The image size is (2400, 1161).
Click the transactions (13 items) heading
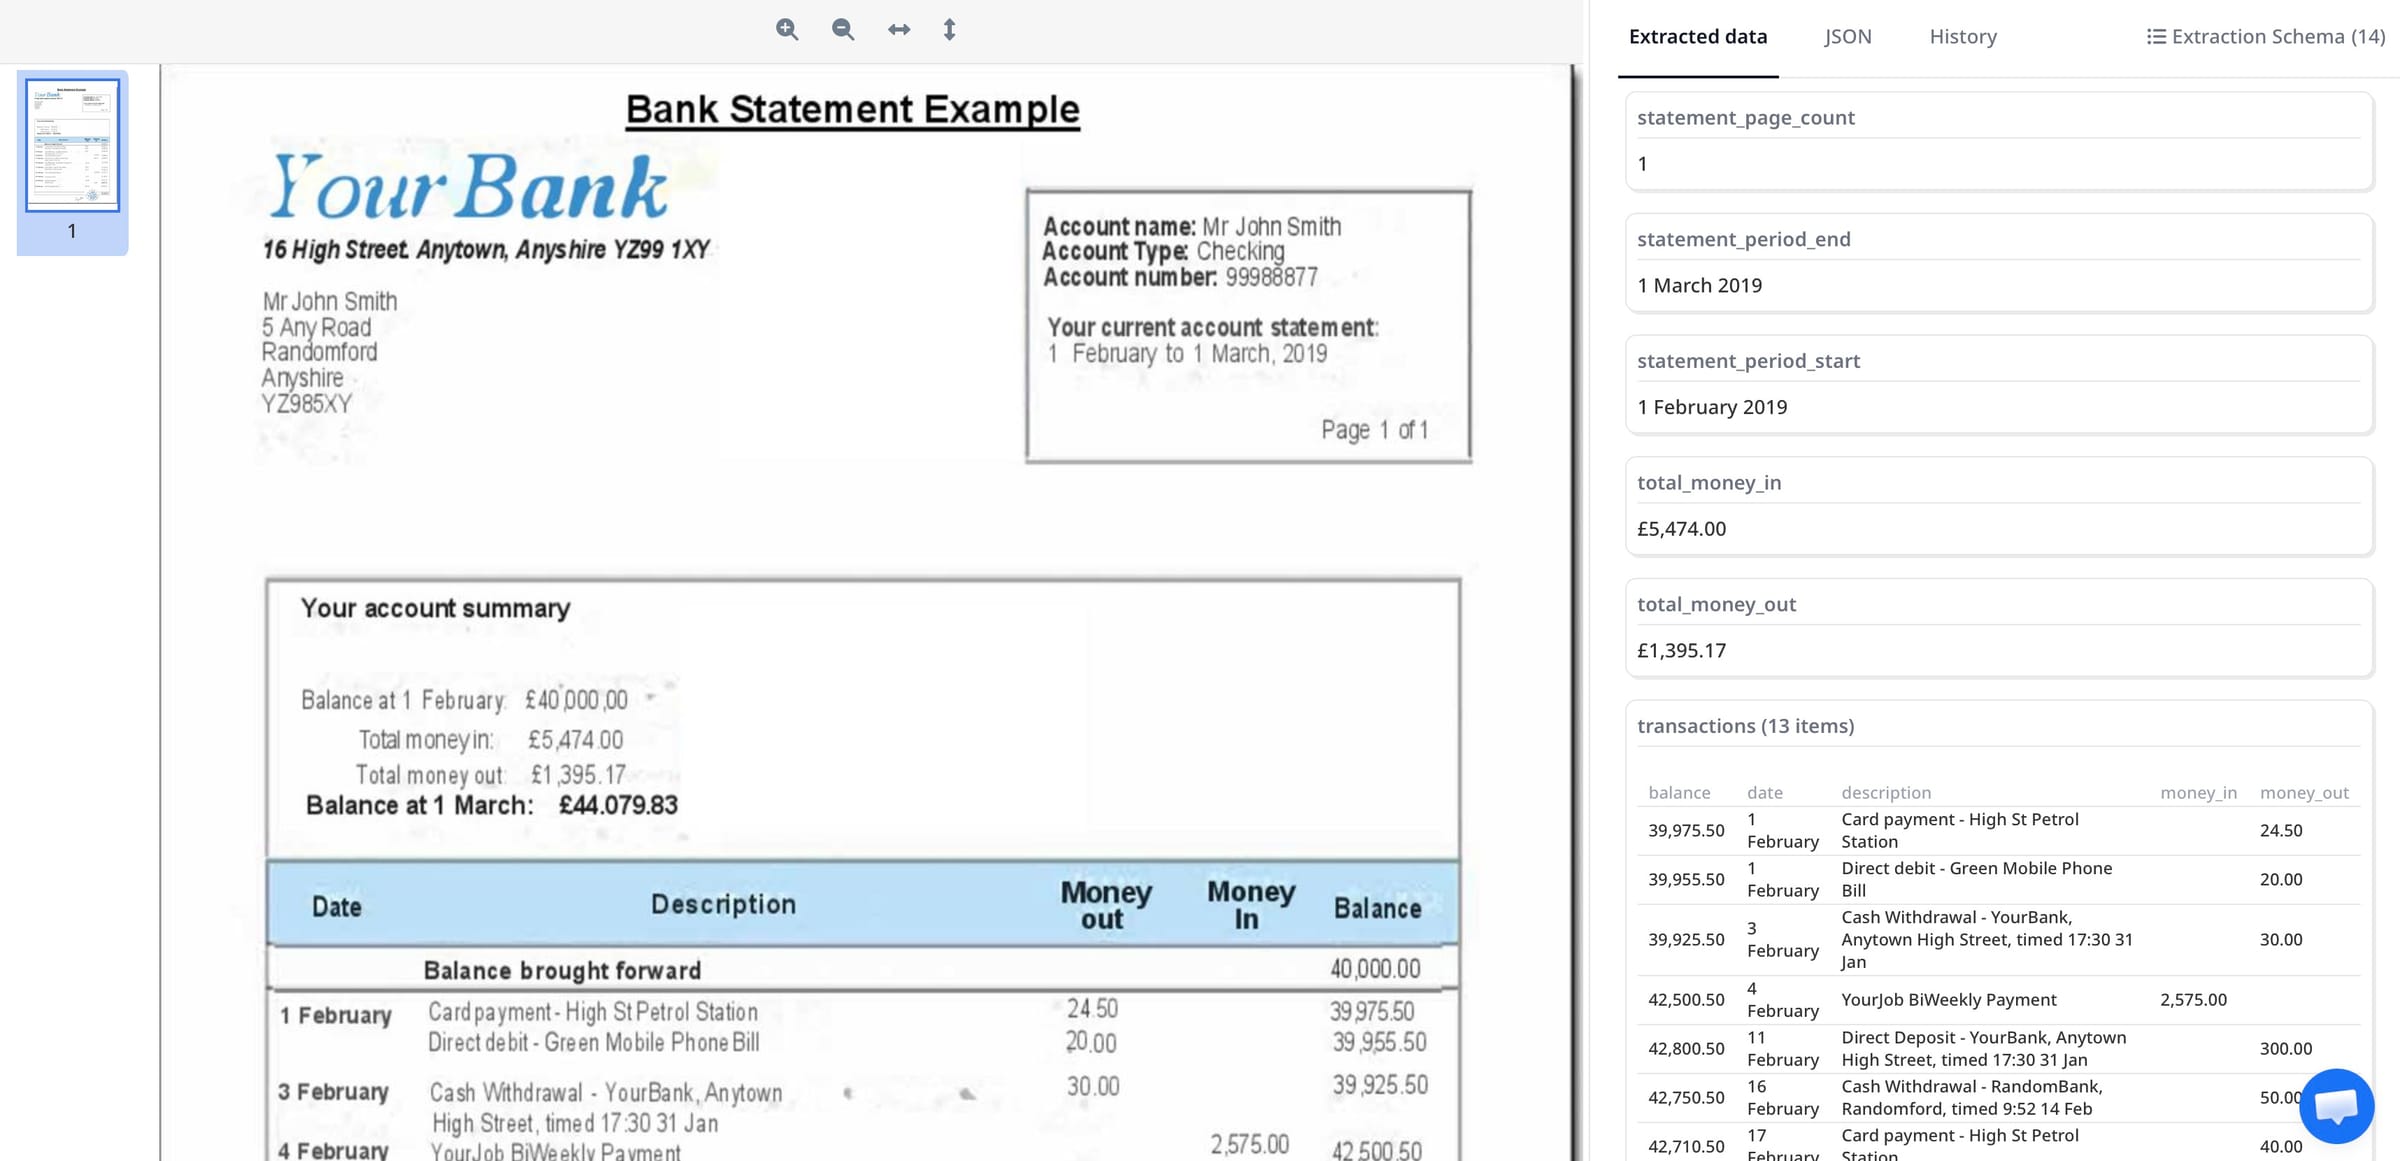click(1745, 726)
